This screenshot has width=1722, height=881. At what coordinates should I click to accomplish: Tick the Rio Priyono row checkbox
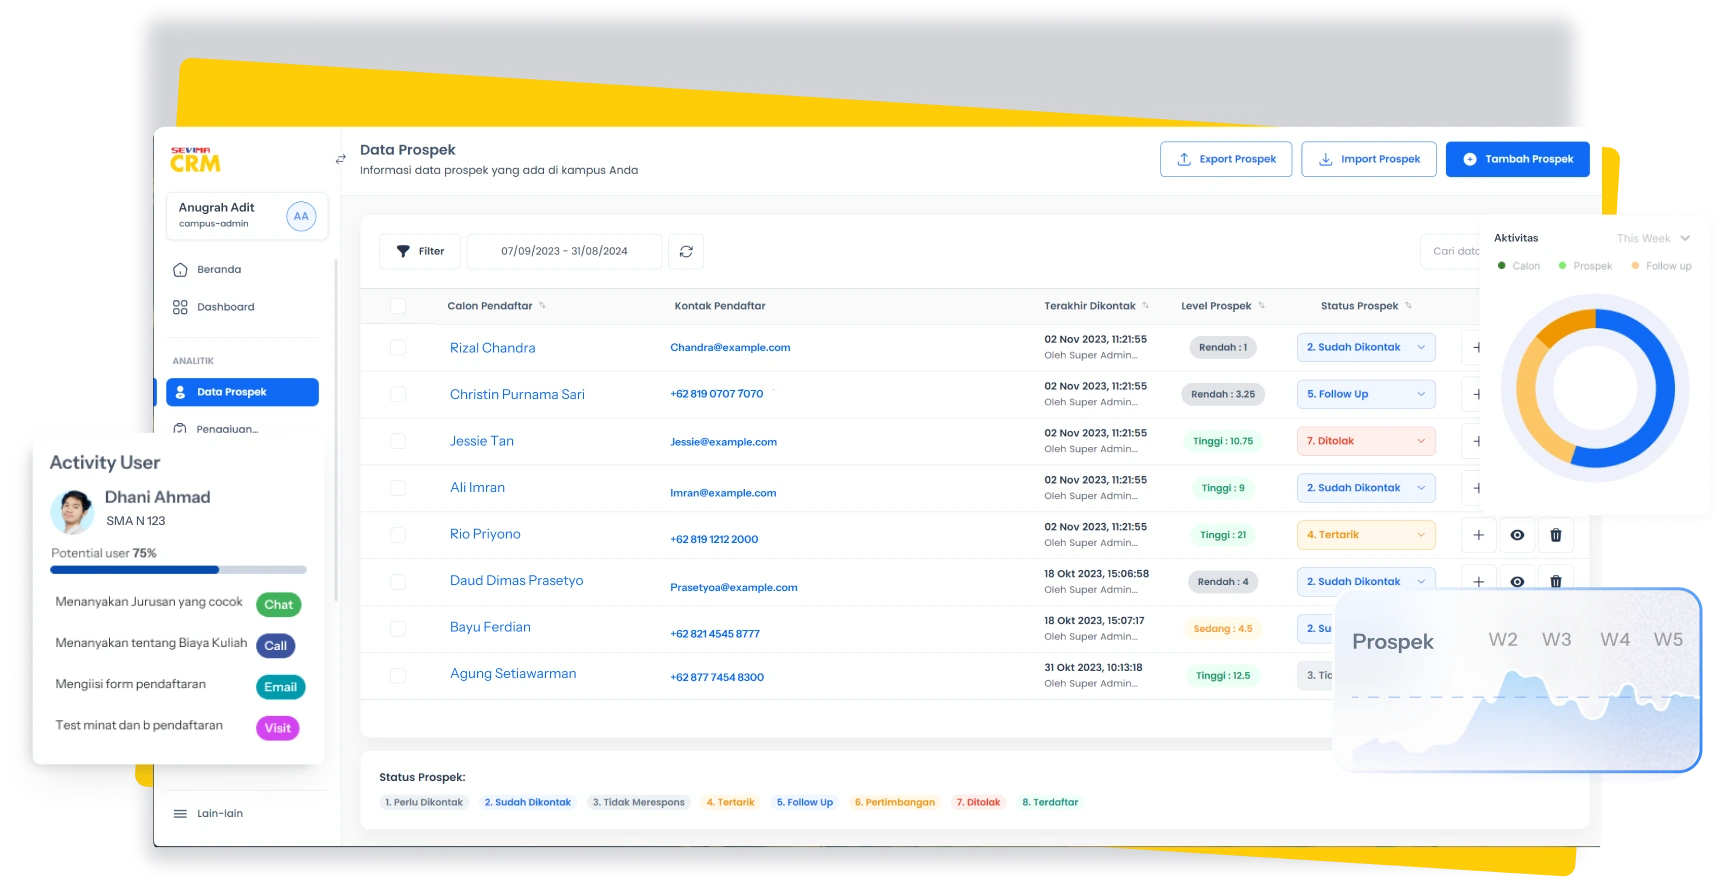tap(398, 535)
